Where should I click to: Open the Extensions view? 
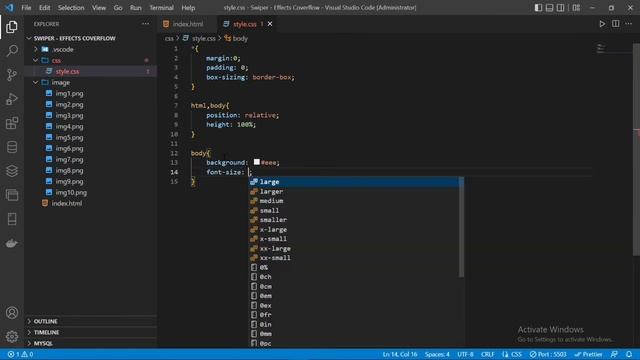tap(12, 123)
